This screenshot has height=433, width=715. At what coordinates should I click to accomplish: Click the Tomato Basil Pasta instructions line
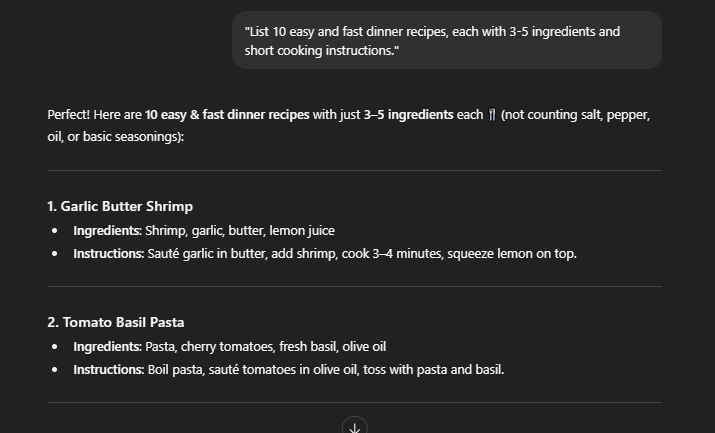coord(289,369)
